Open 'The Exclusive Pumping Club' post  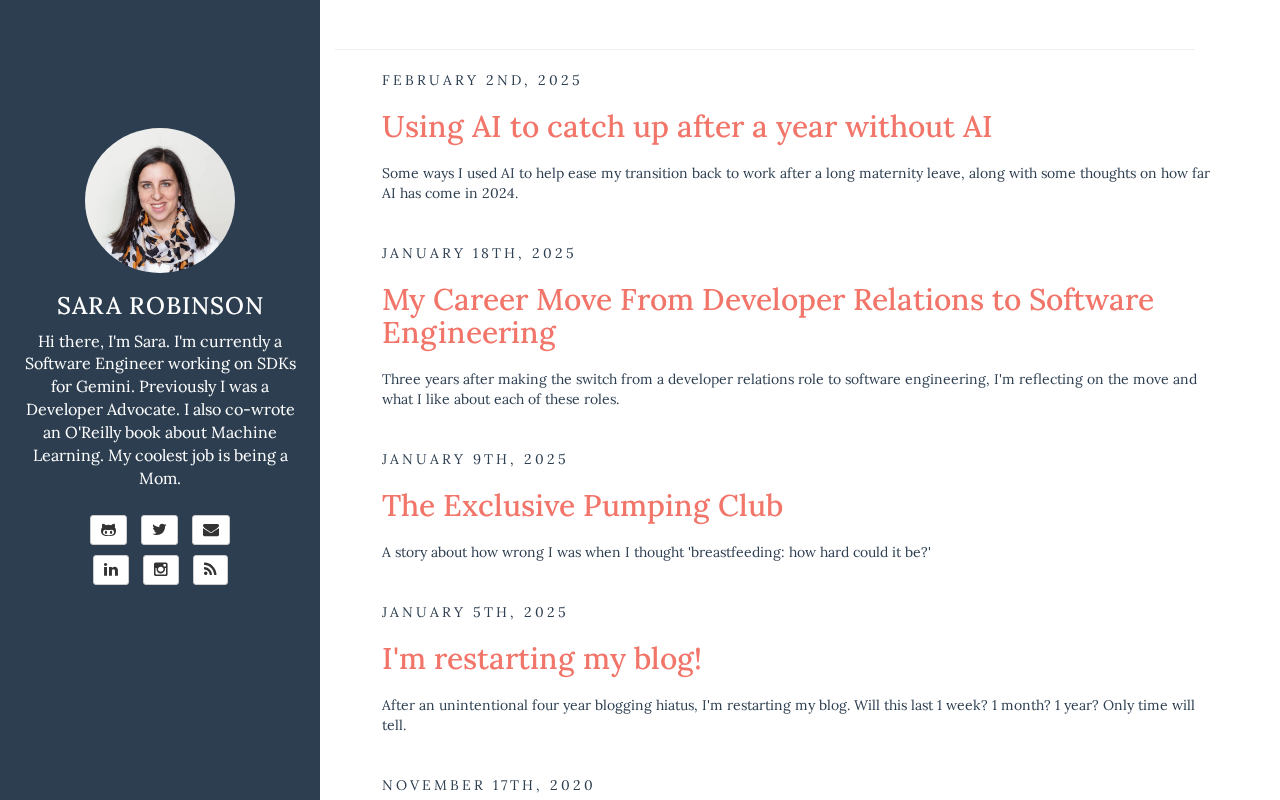[582, 506]
